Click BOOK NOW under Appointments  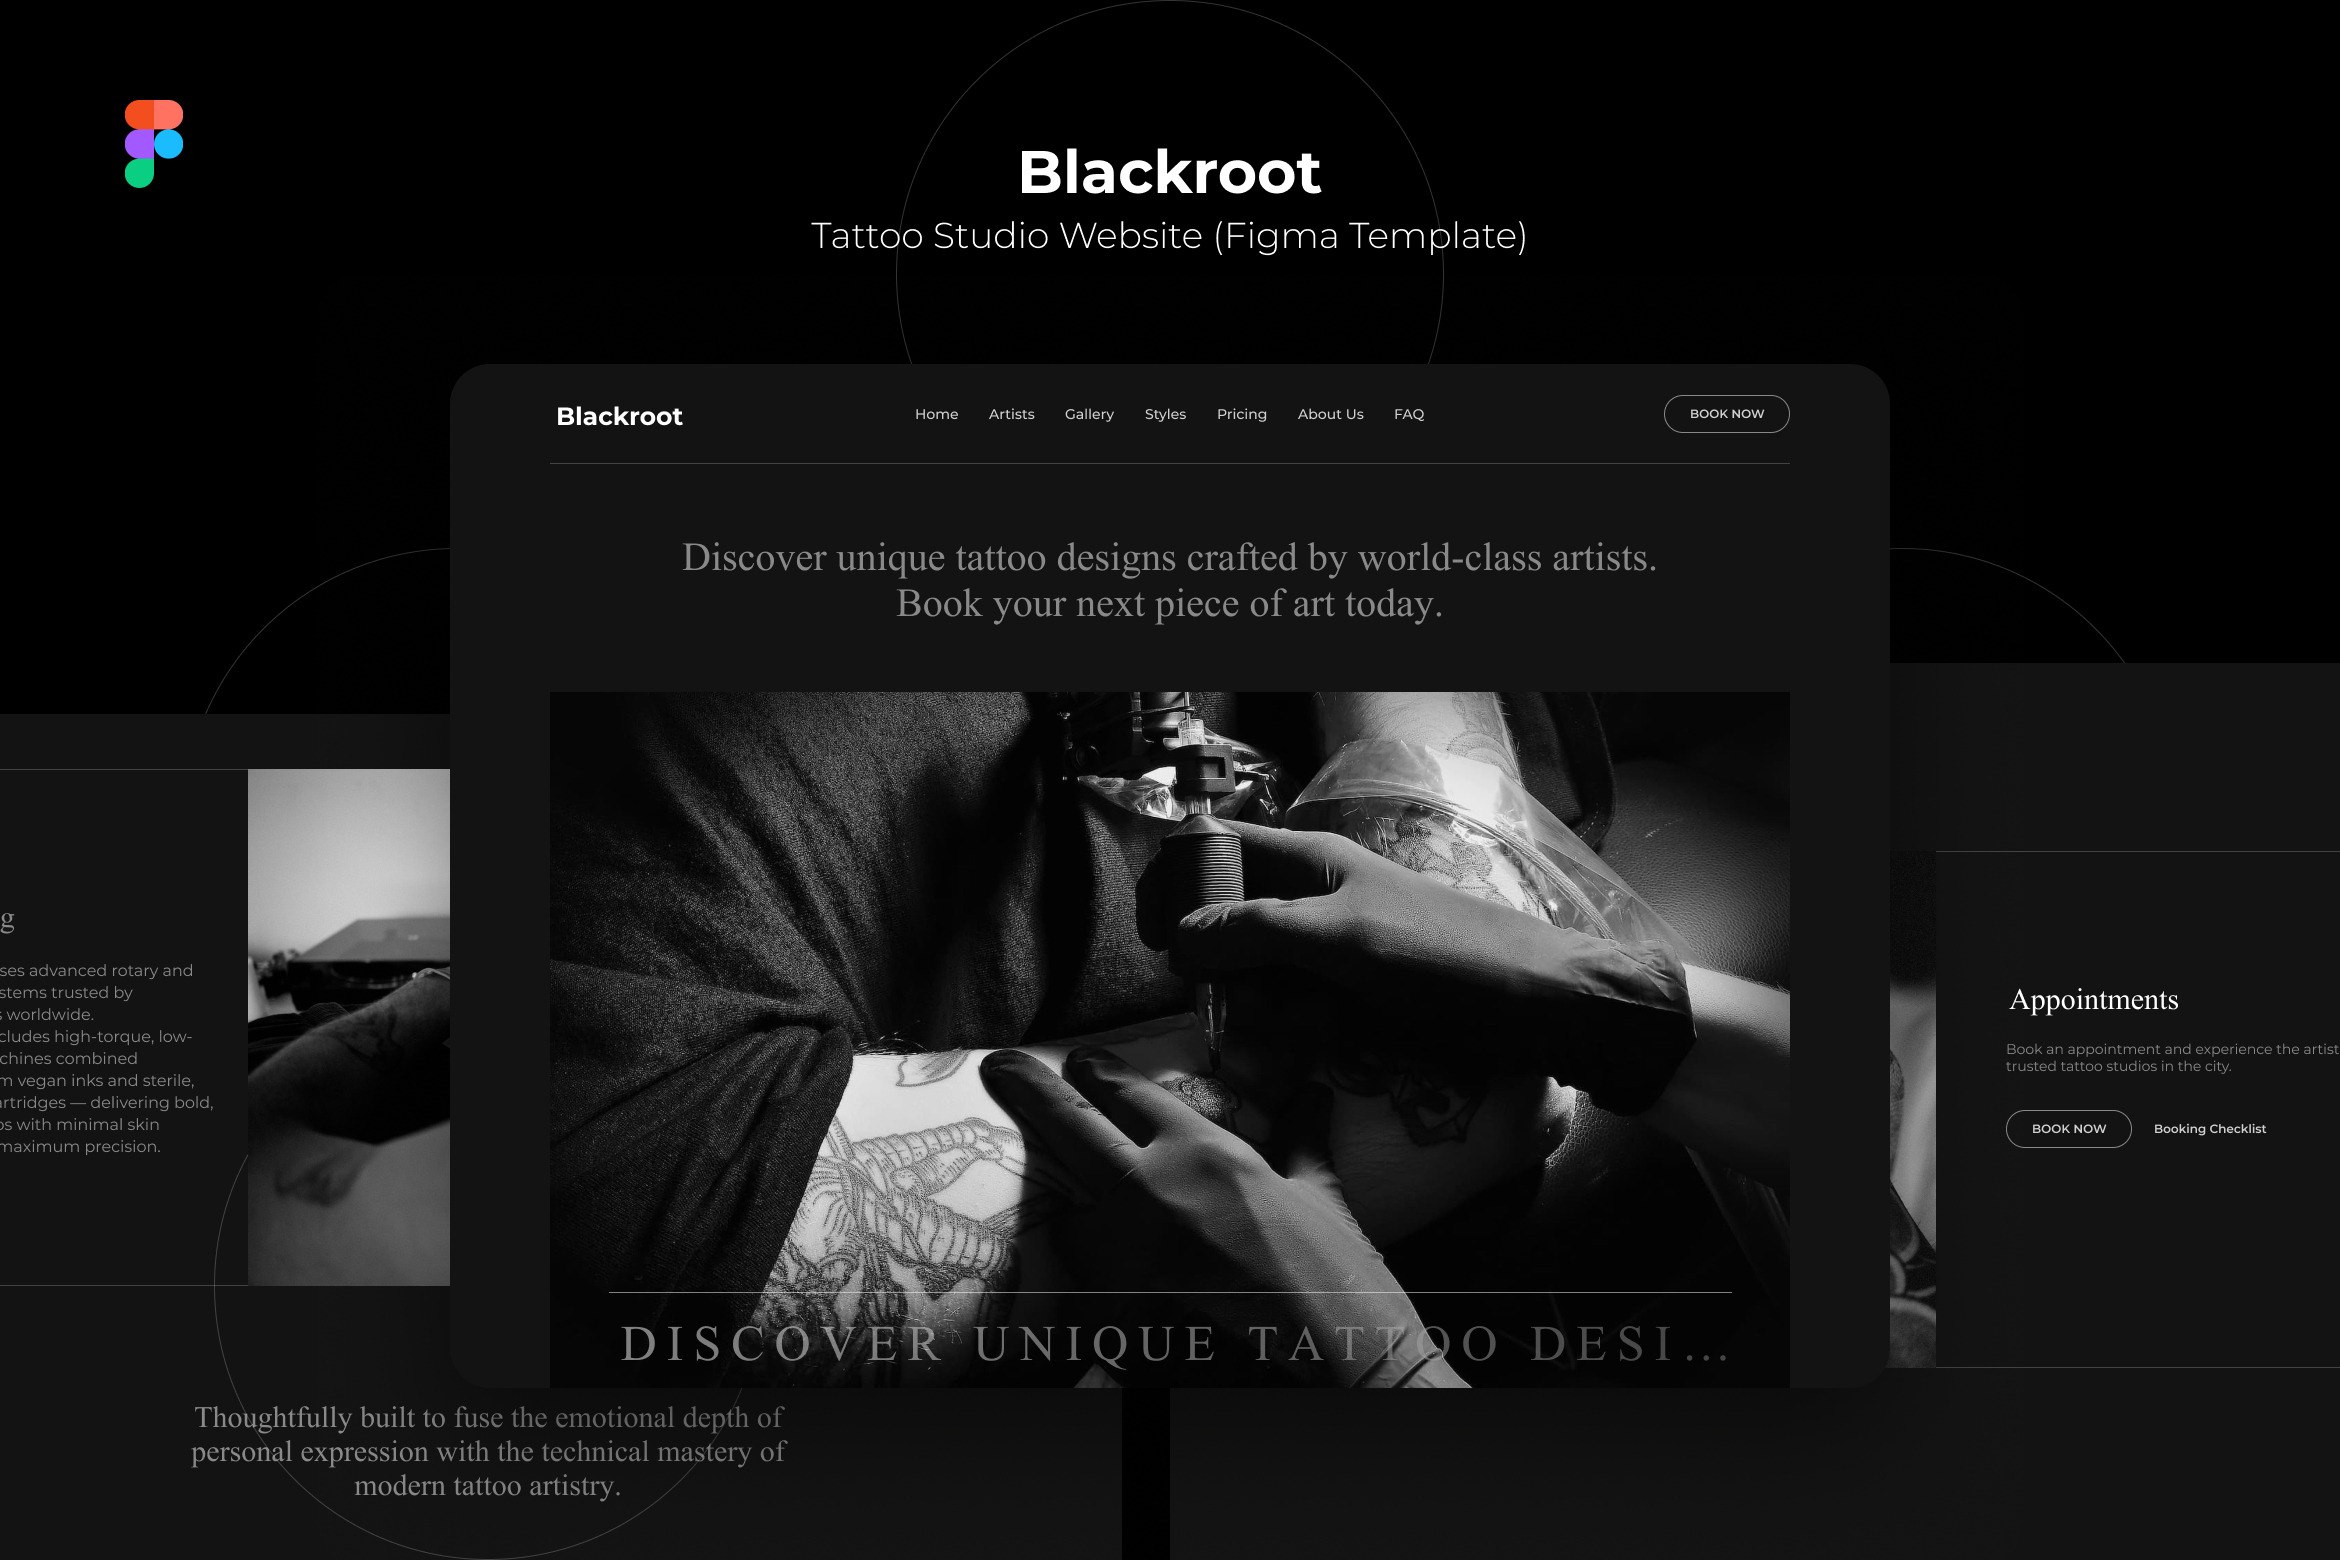(x=2068, y=1129)
